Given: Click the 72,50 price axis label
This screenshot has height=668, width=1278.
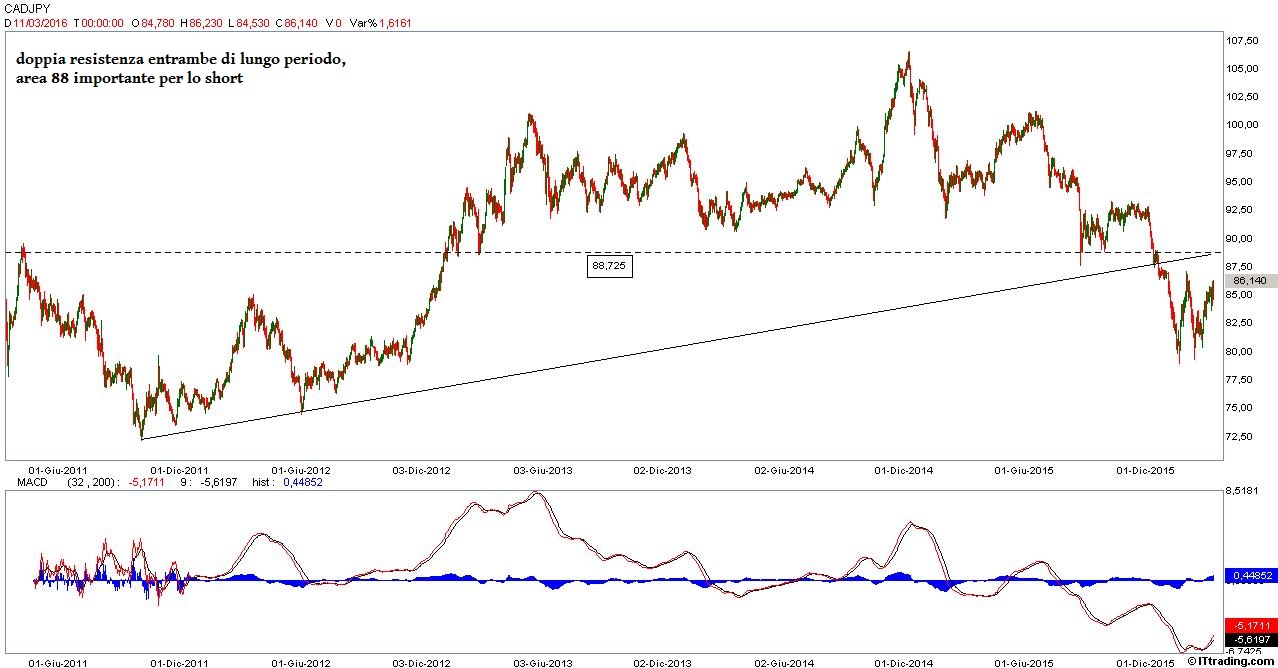Looking at the screenshot, I should [x=1239, y=437].
